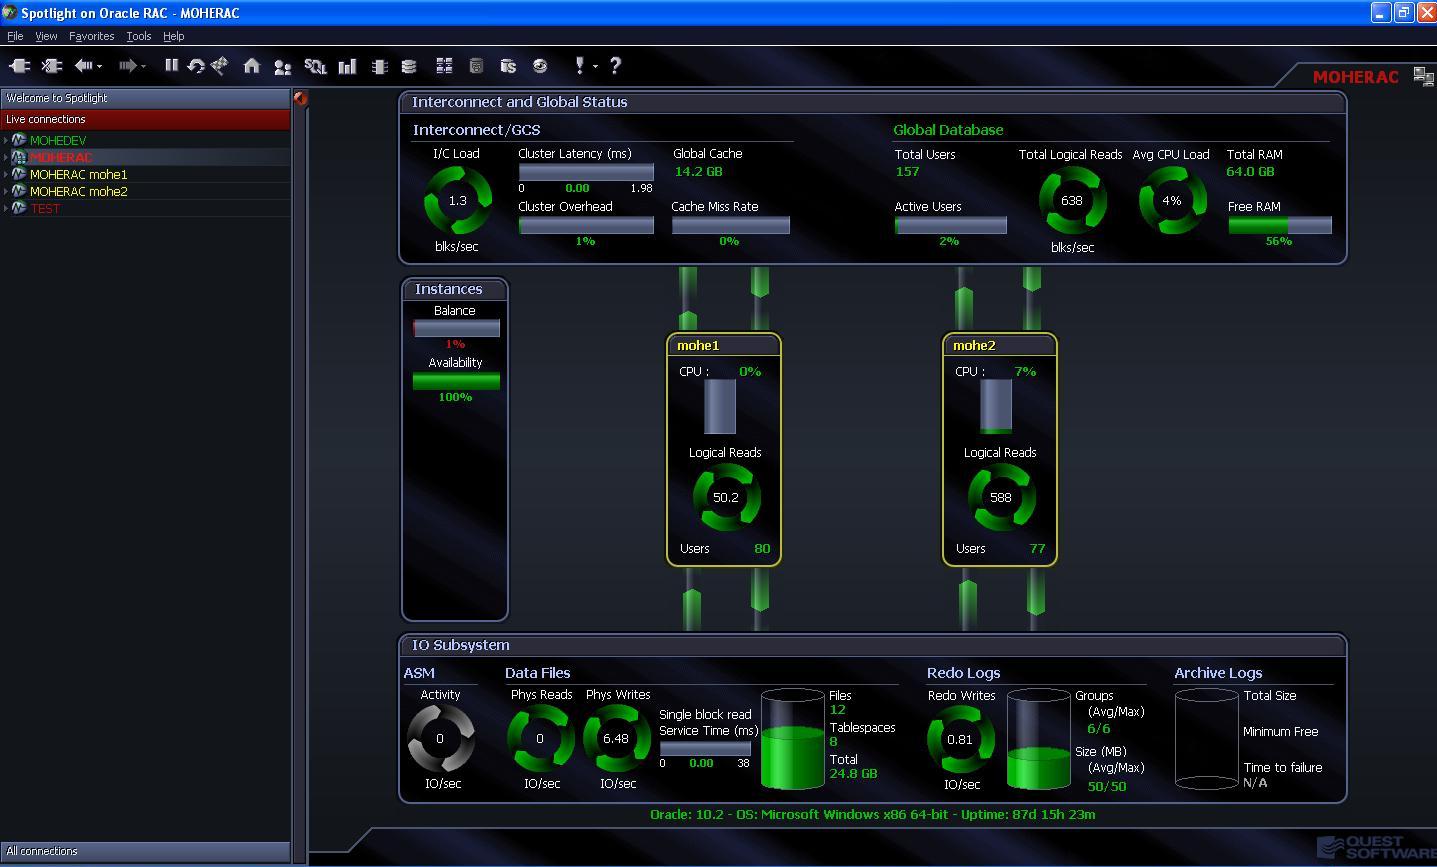Image resolution: width=1437 pixels, height=867 pixels.
Task: Open the users sessions icon in toolbar
Action: tap(283, 66)
